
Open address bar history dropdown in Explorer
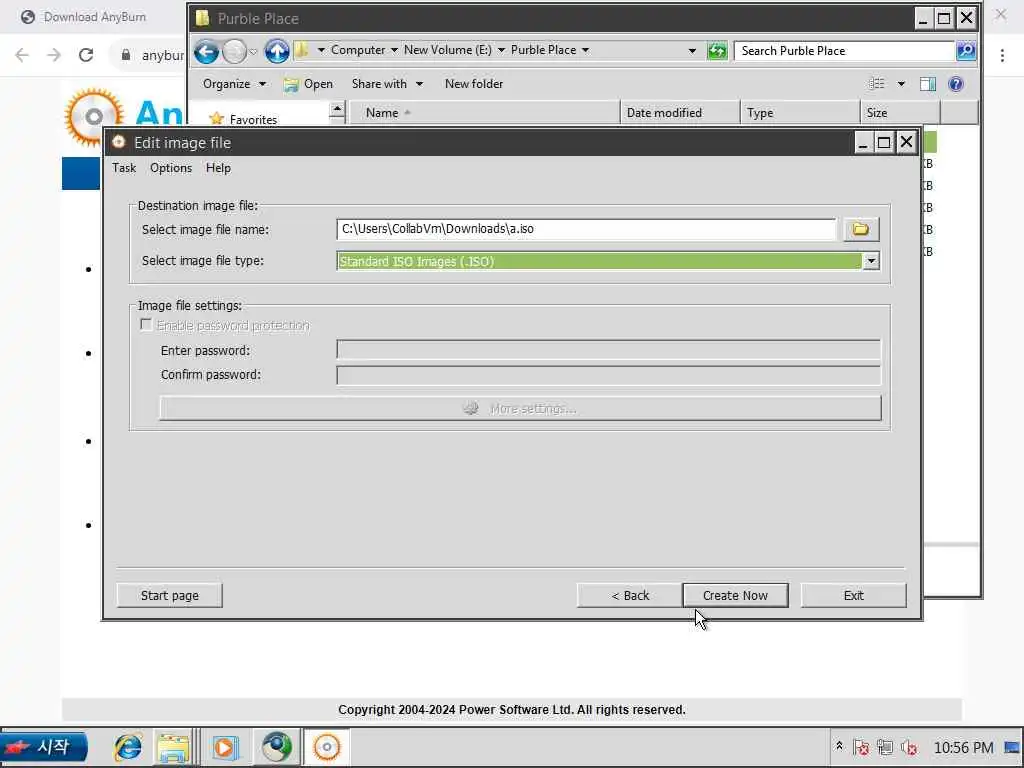(692, 51)
